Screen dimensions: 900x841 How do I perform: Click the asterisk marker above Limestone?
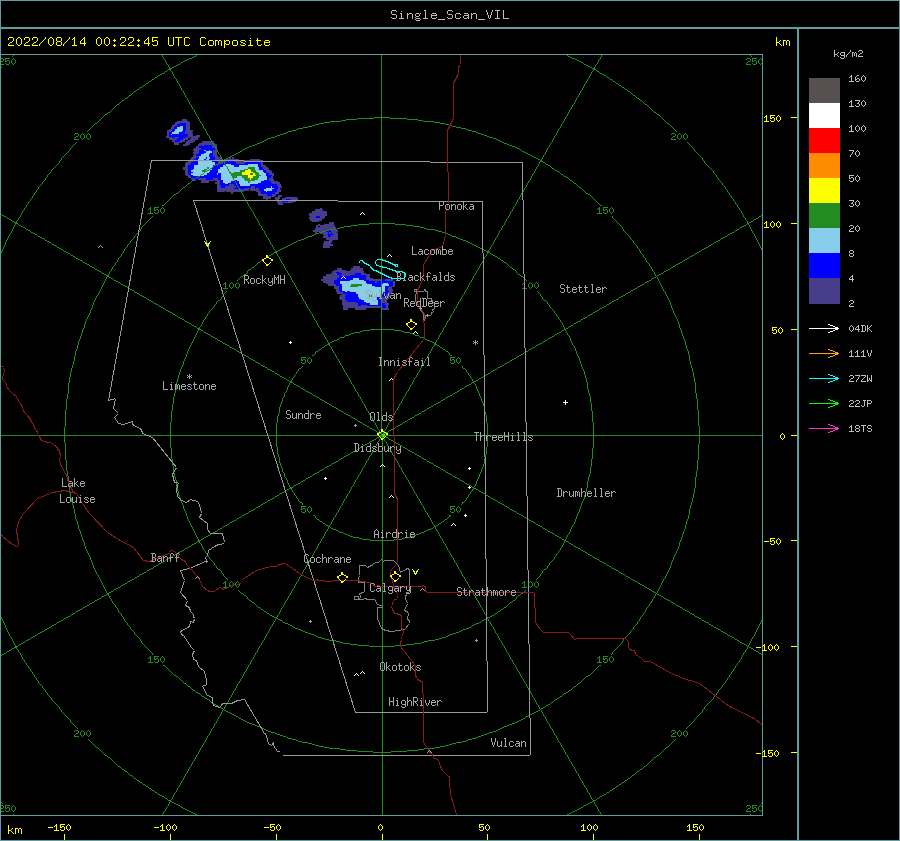189,377
